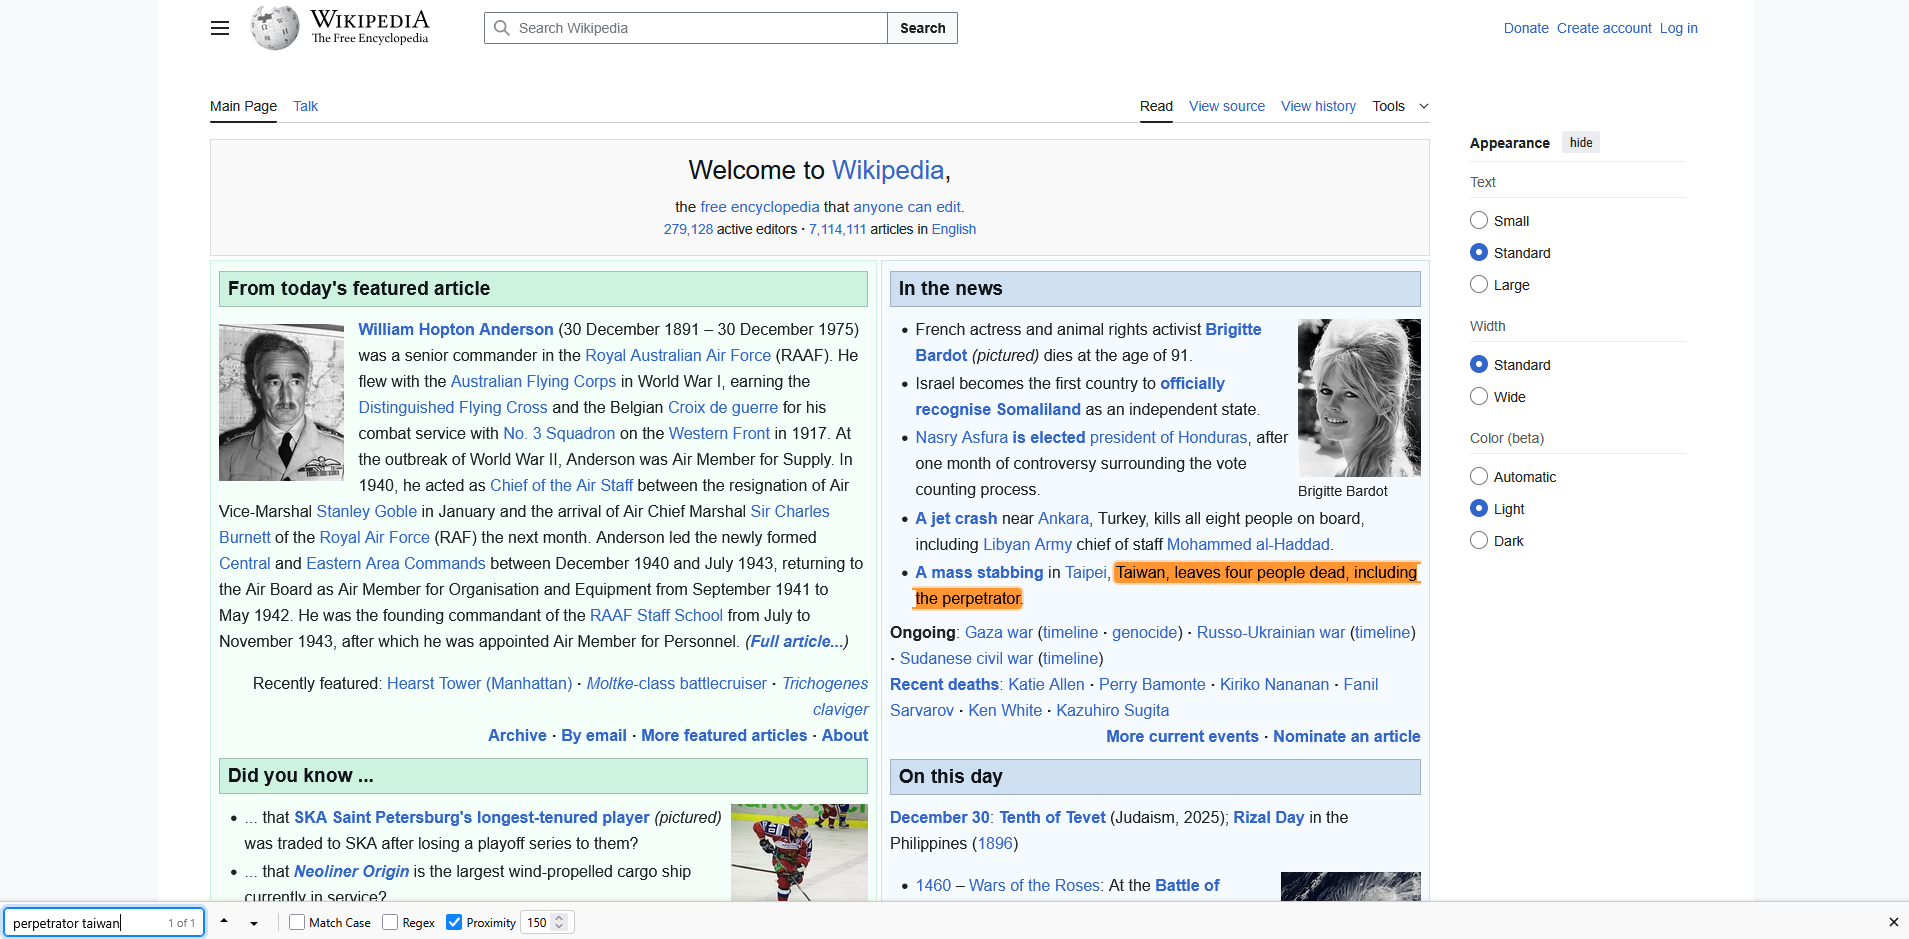Open the View history tab
The image size is (1909, 939).
coord(1318,106)
